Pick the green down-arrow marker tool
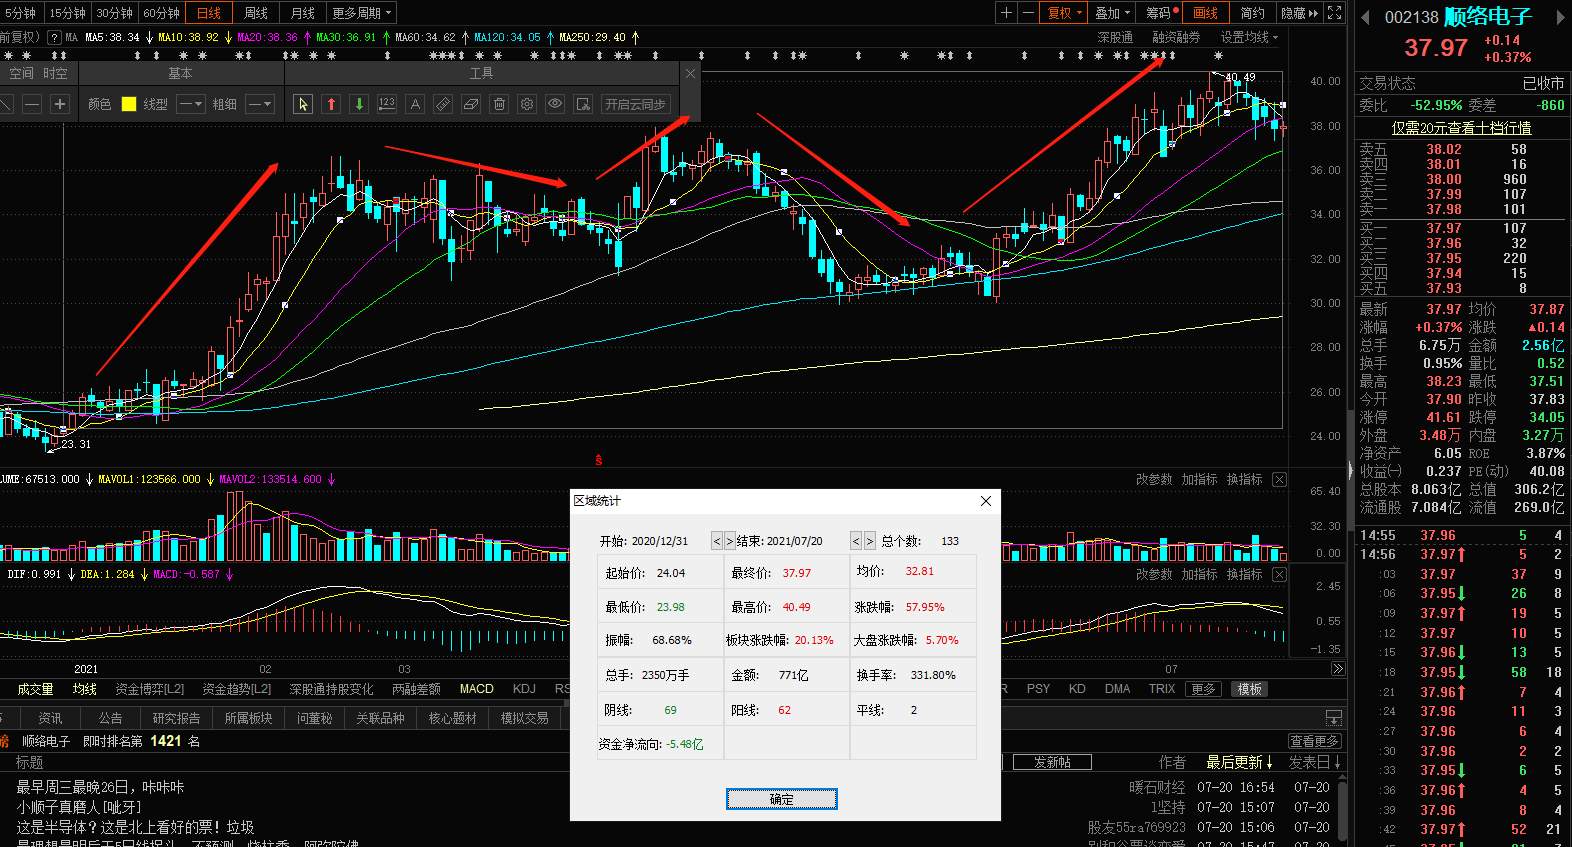 click(x=359, y=104)
